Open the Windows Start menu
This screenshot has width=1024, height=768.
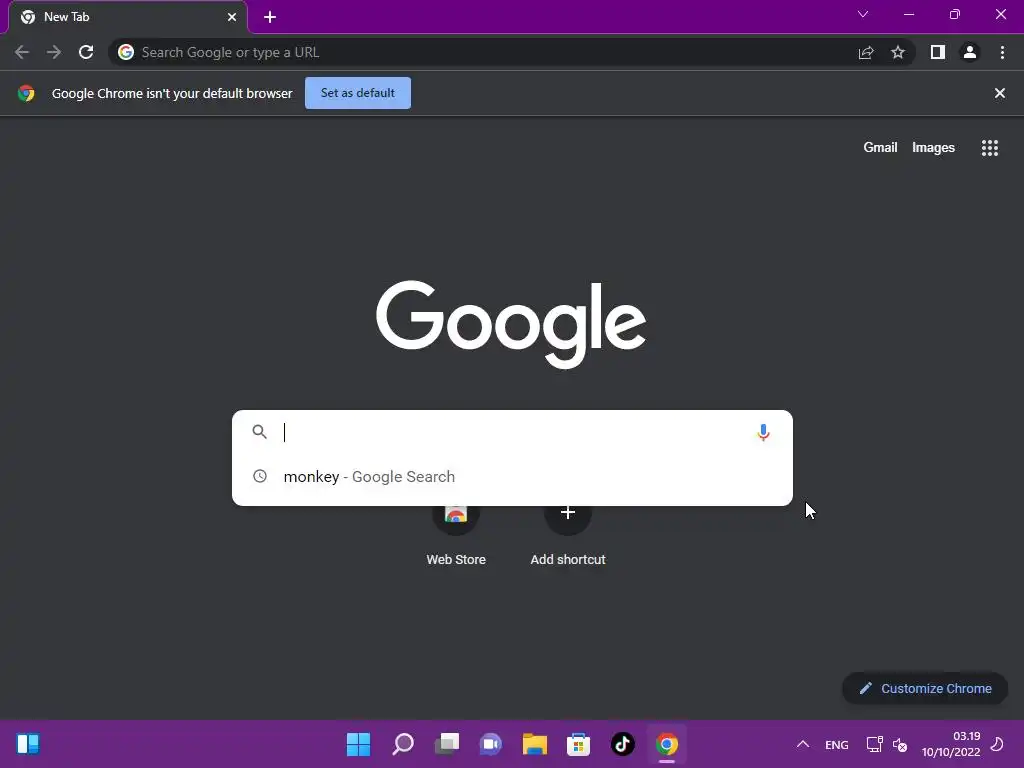pos(358,744)
